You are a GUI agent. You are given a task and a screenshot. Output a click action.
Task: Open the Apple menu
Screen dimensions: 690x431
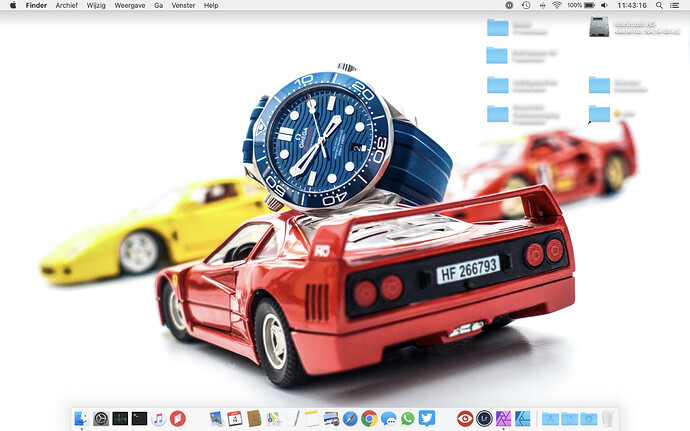(13, 5)
